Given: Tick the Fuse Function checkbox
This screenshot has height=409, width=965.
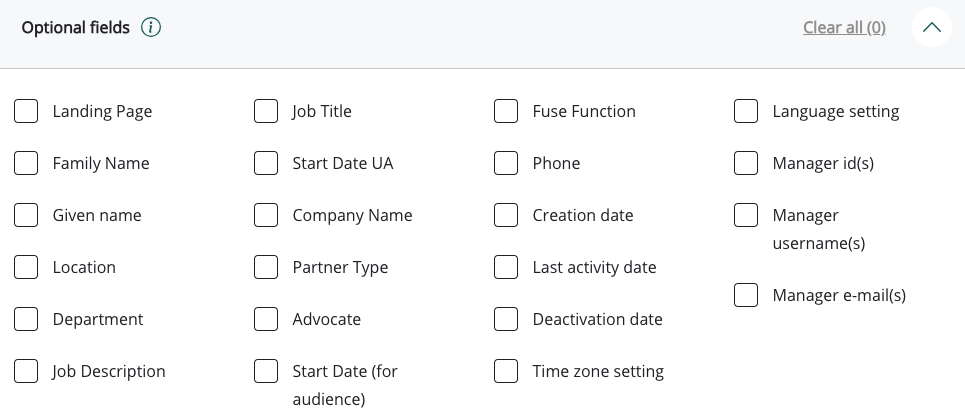Looking at the screenshot, I should (x=506, y=111).
